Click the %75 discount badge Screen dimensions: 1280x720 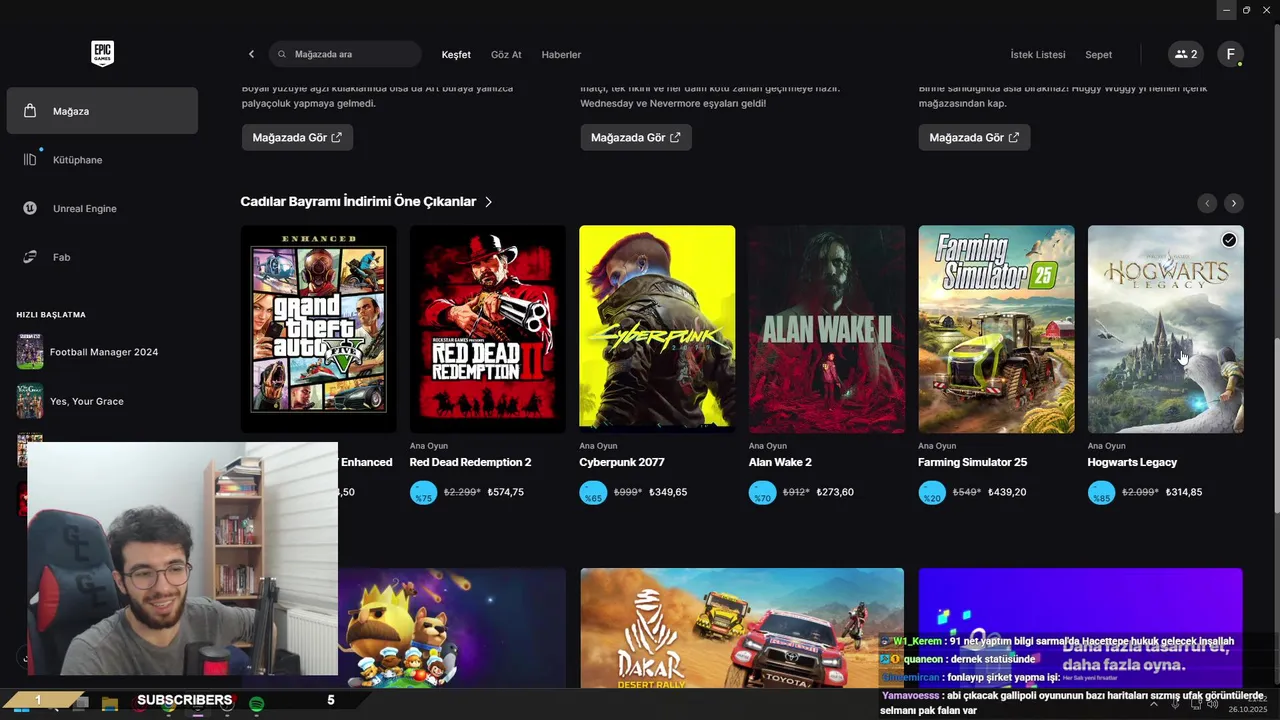tap(424, 492)
